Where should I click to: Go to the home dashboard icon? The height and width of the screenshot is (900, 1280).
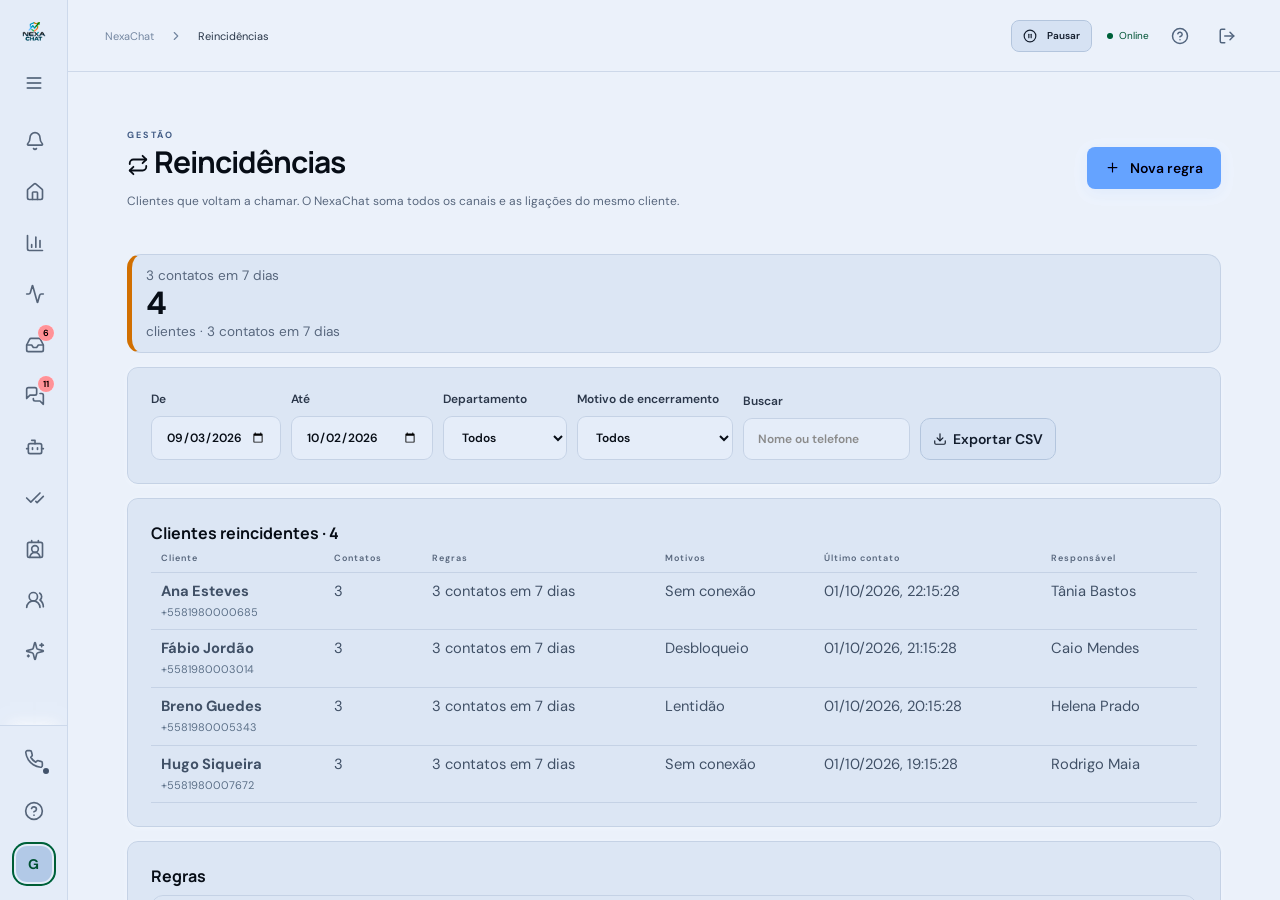(x=34, y=192)
